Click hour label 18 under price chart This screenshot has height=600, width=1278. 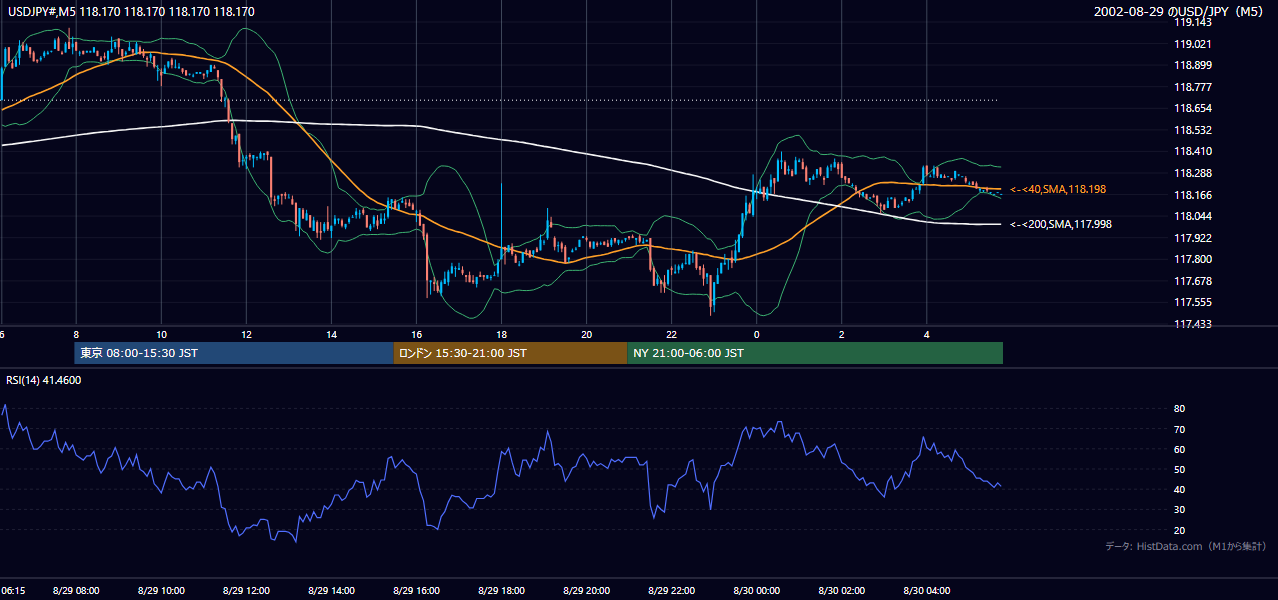(501, 334)
